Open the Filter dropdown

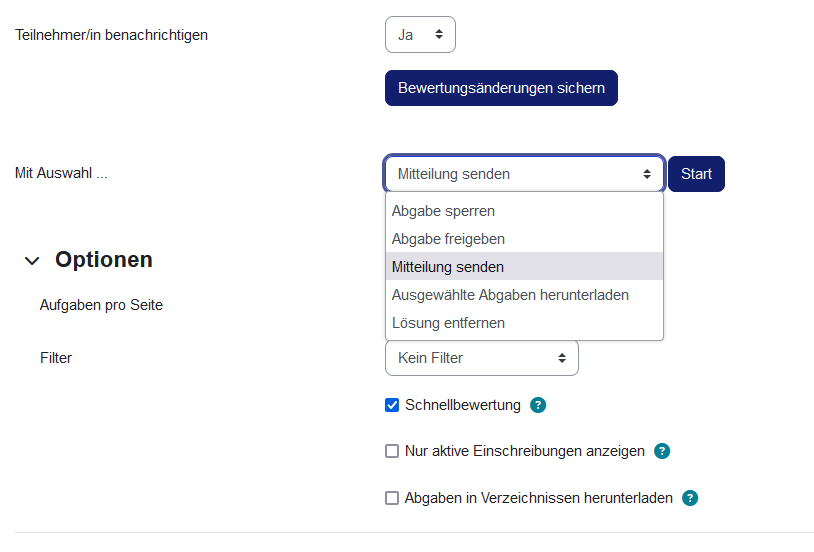[481, 358]
